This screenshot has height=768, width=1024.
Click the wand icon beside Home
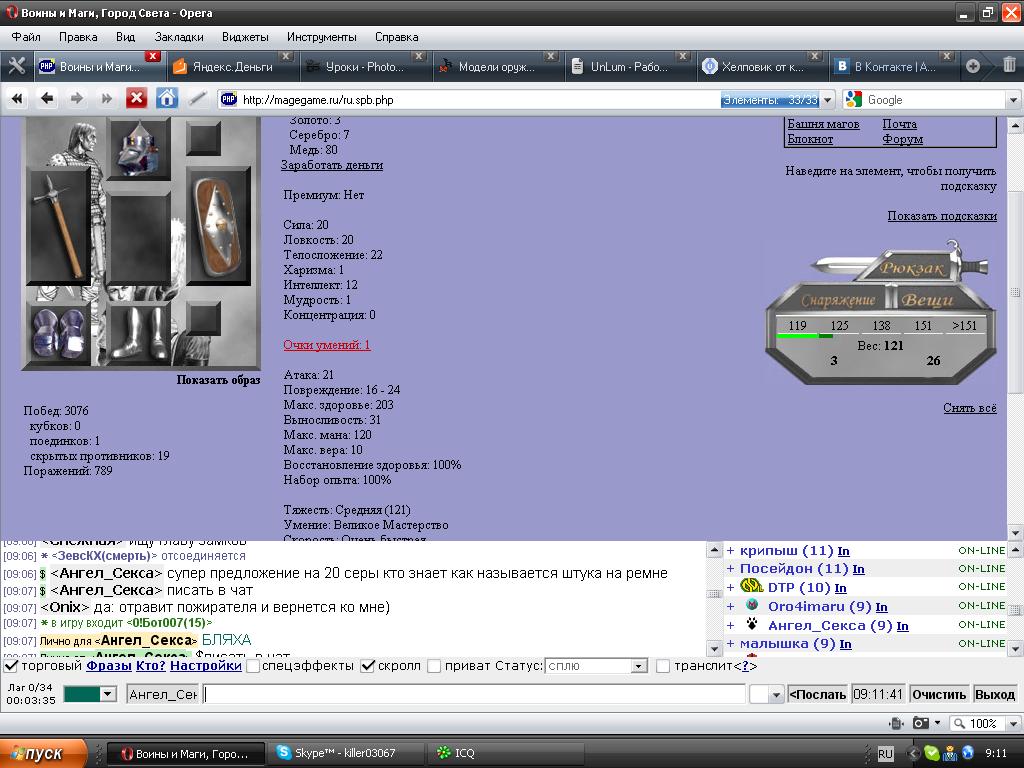tap(197, 99)
